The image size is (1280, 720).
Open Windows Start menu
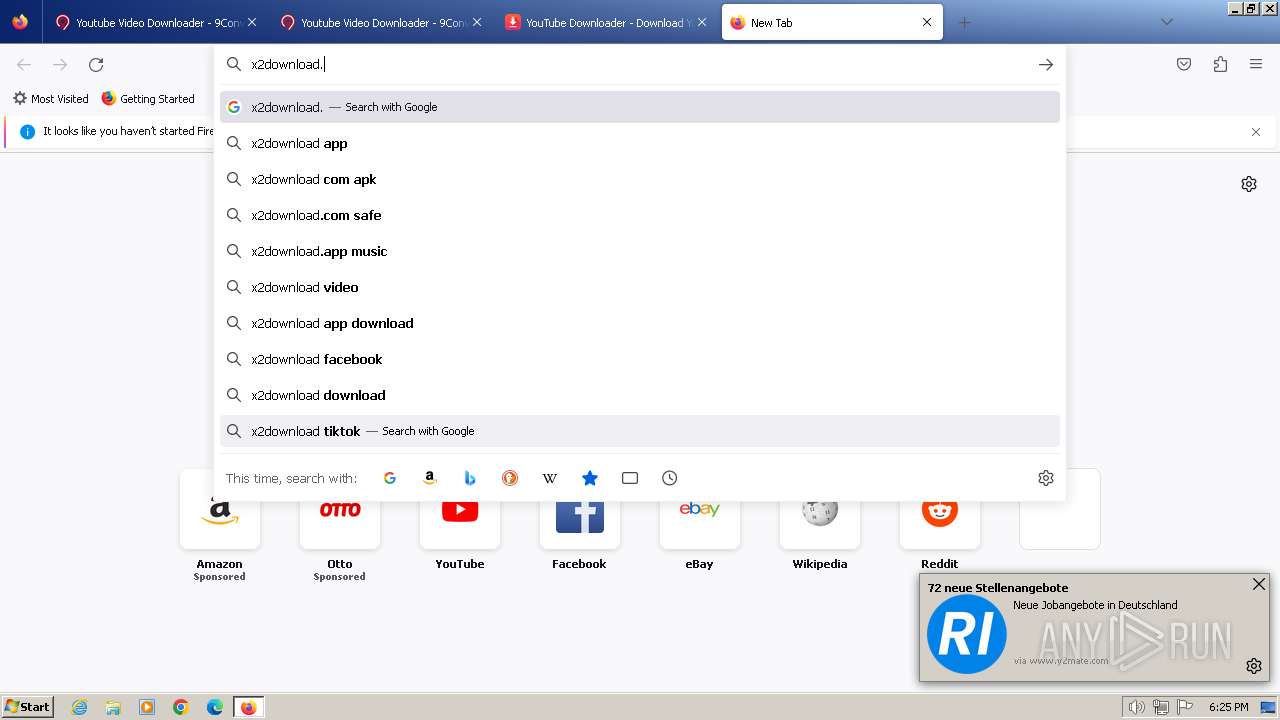28,707
